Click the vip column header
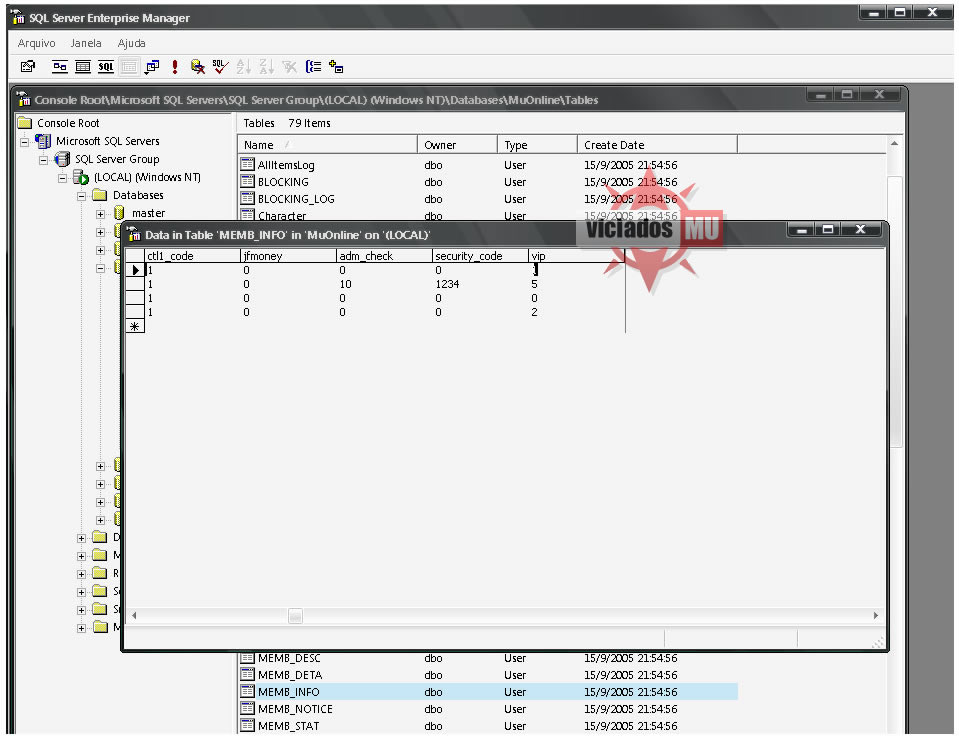This screenshot has width=959, height=737. point(576,256)
